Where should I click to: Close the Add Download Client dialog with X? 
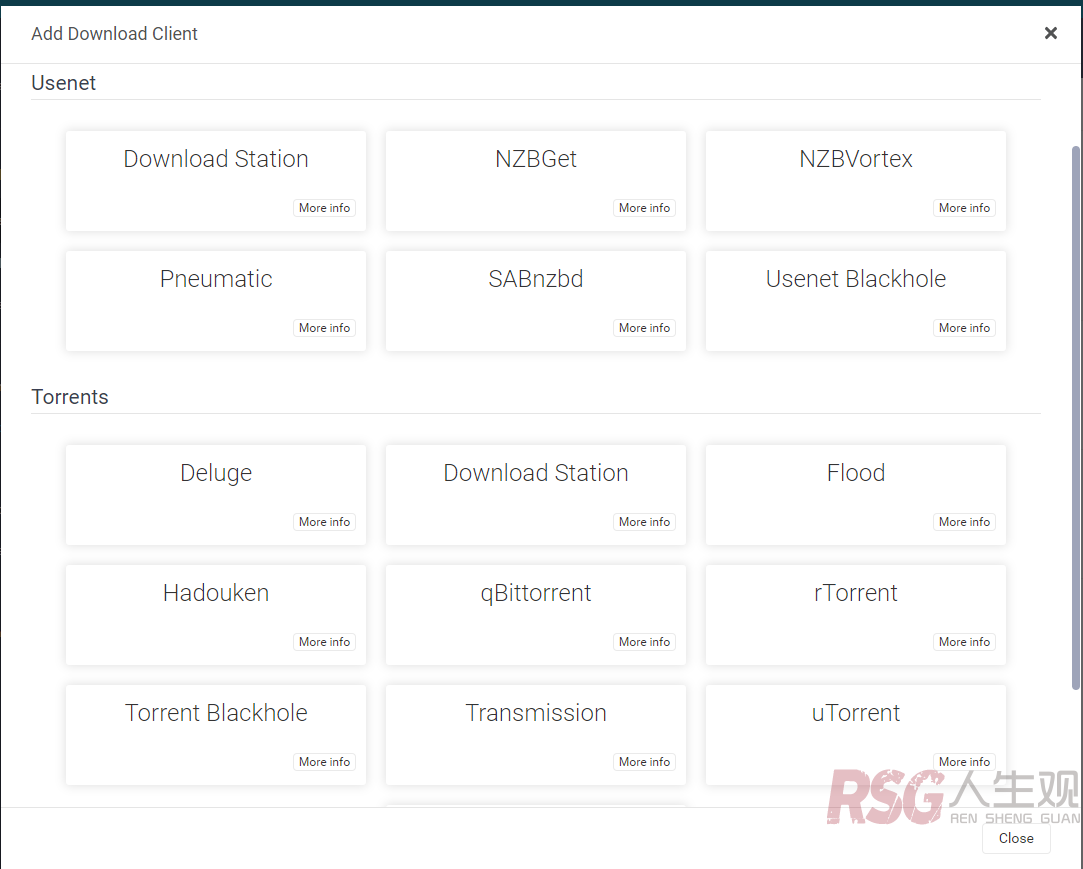point(1051,33)
